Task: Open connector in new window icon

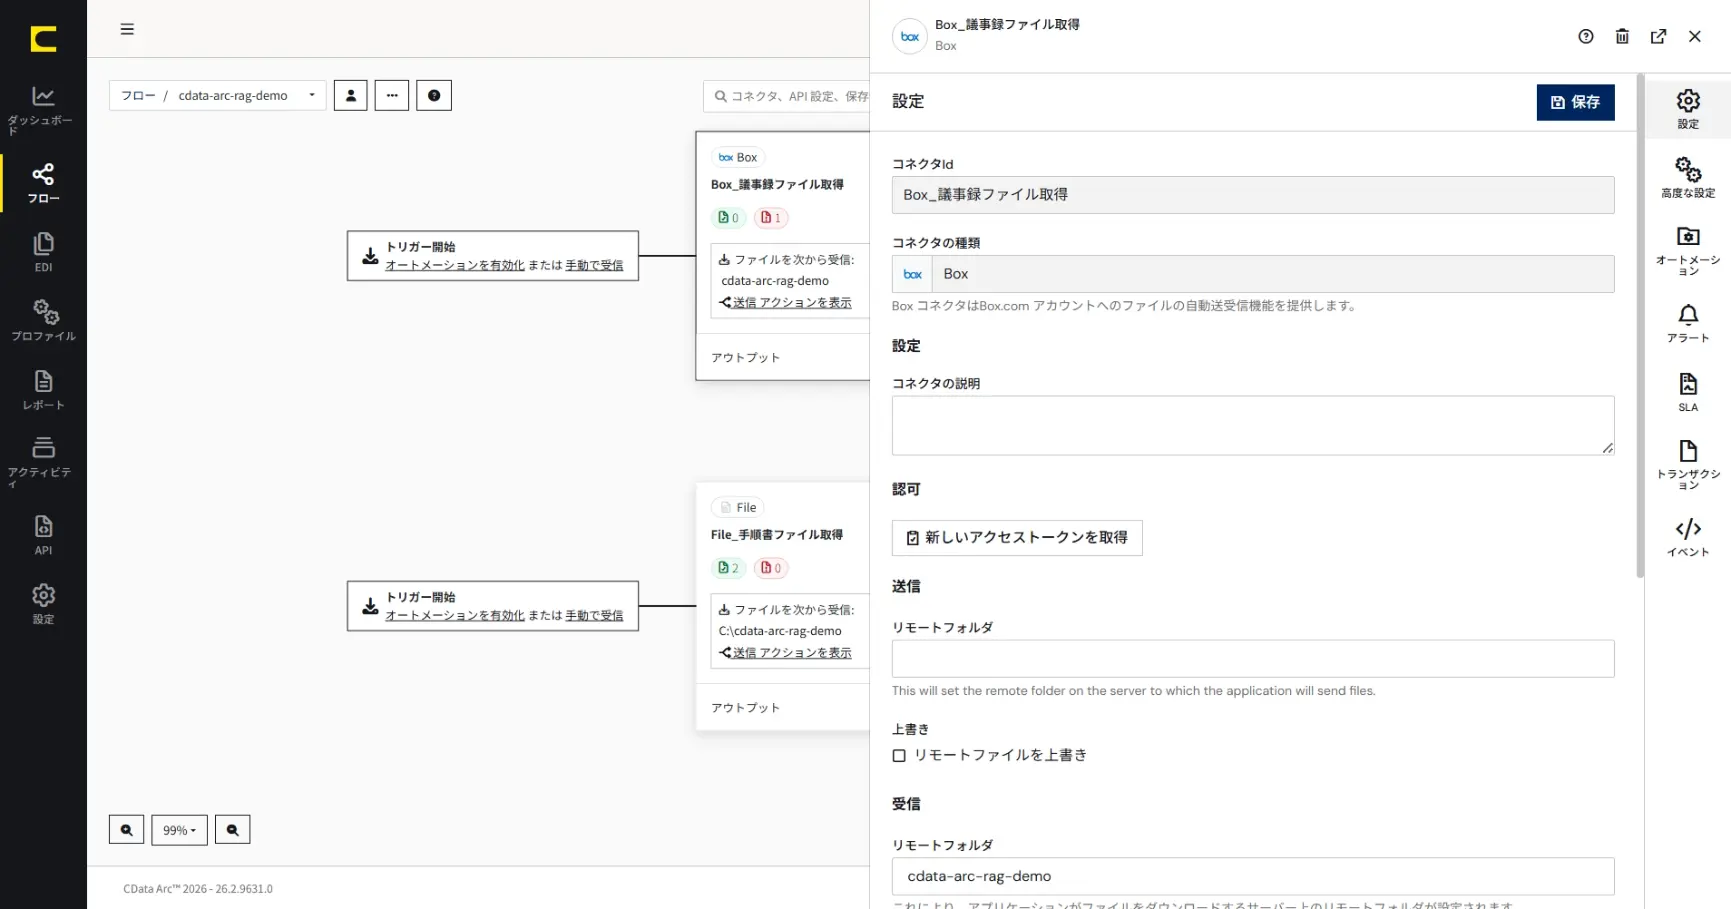Action: [1658, 36]
